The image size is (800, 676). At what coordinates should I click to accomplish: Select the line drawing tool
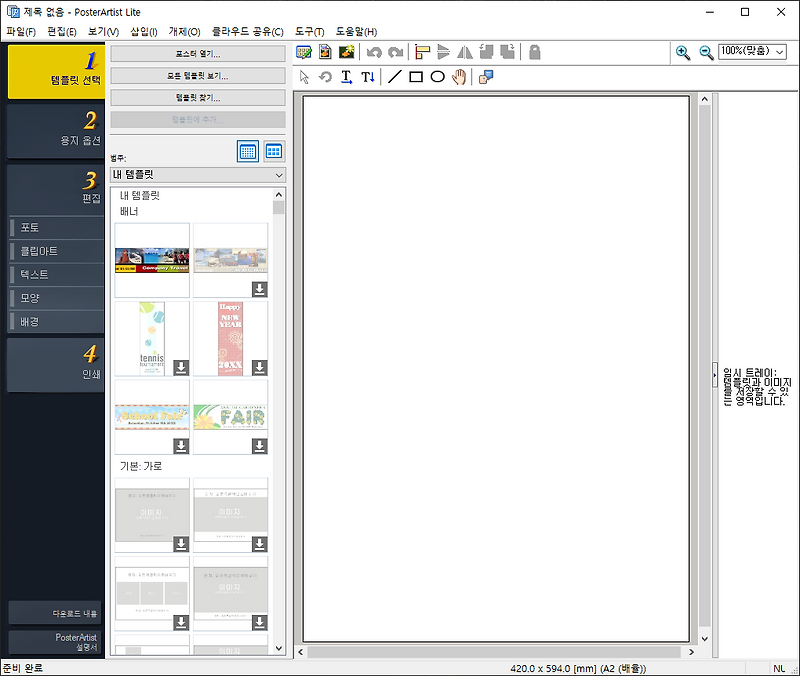coord(394,77)
